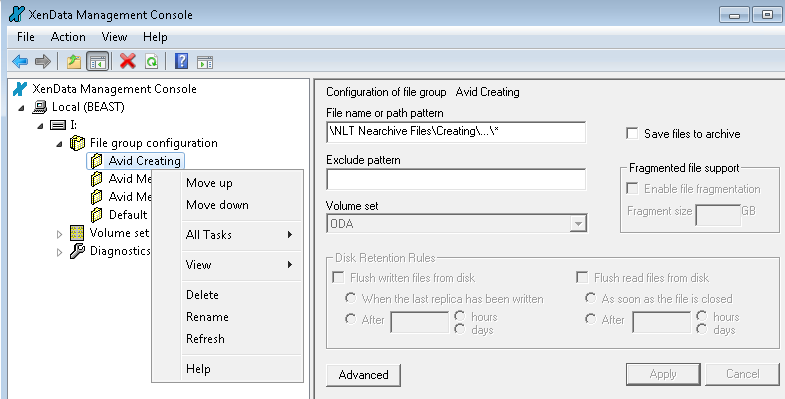Click the Show/Hide Action Pane icon

click(205, 62)
